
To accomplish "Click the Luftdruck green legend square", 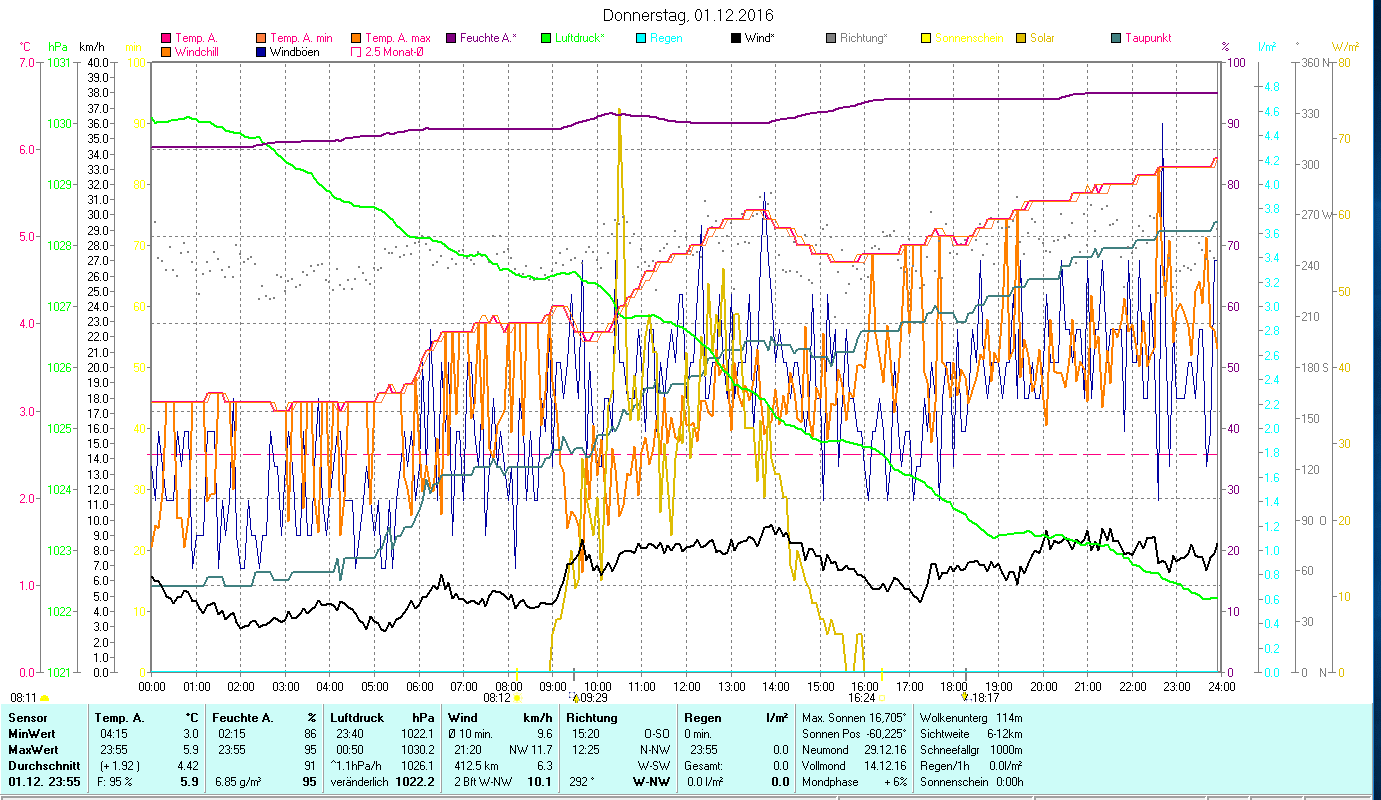I will (546, 39).
